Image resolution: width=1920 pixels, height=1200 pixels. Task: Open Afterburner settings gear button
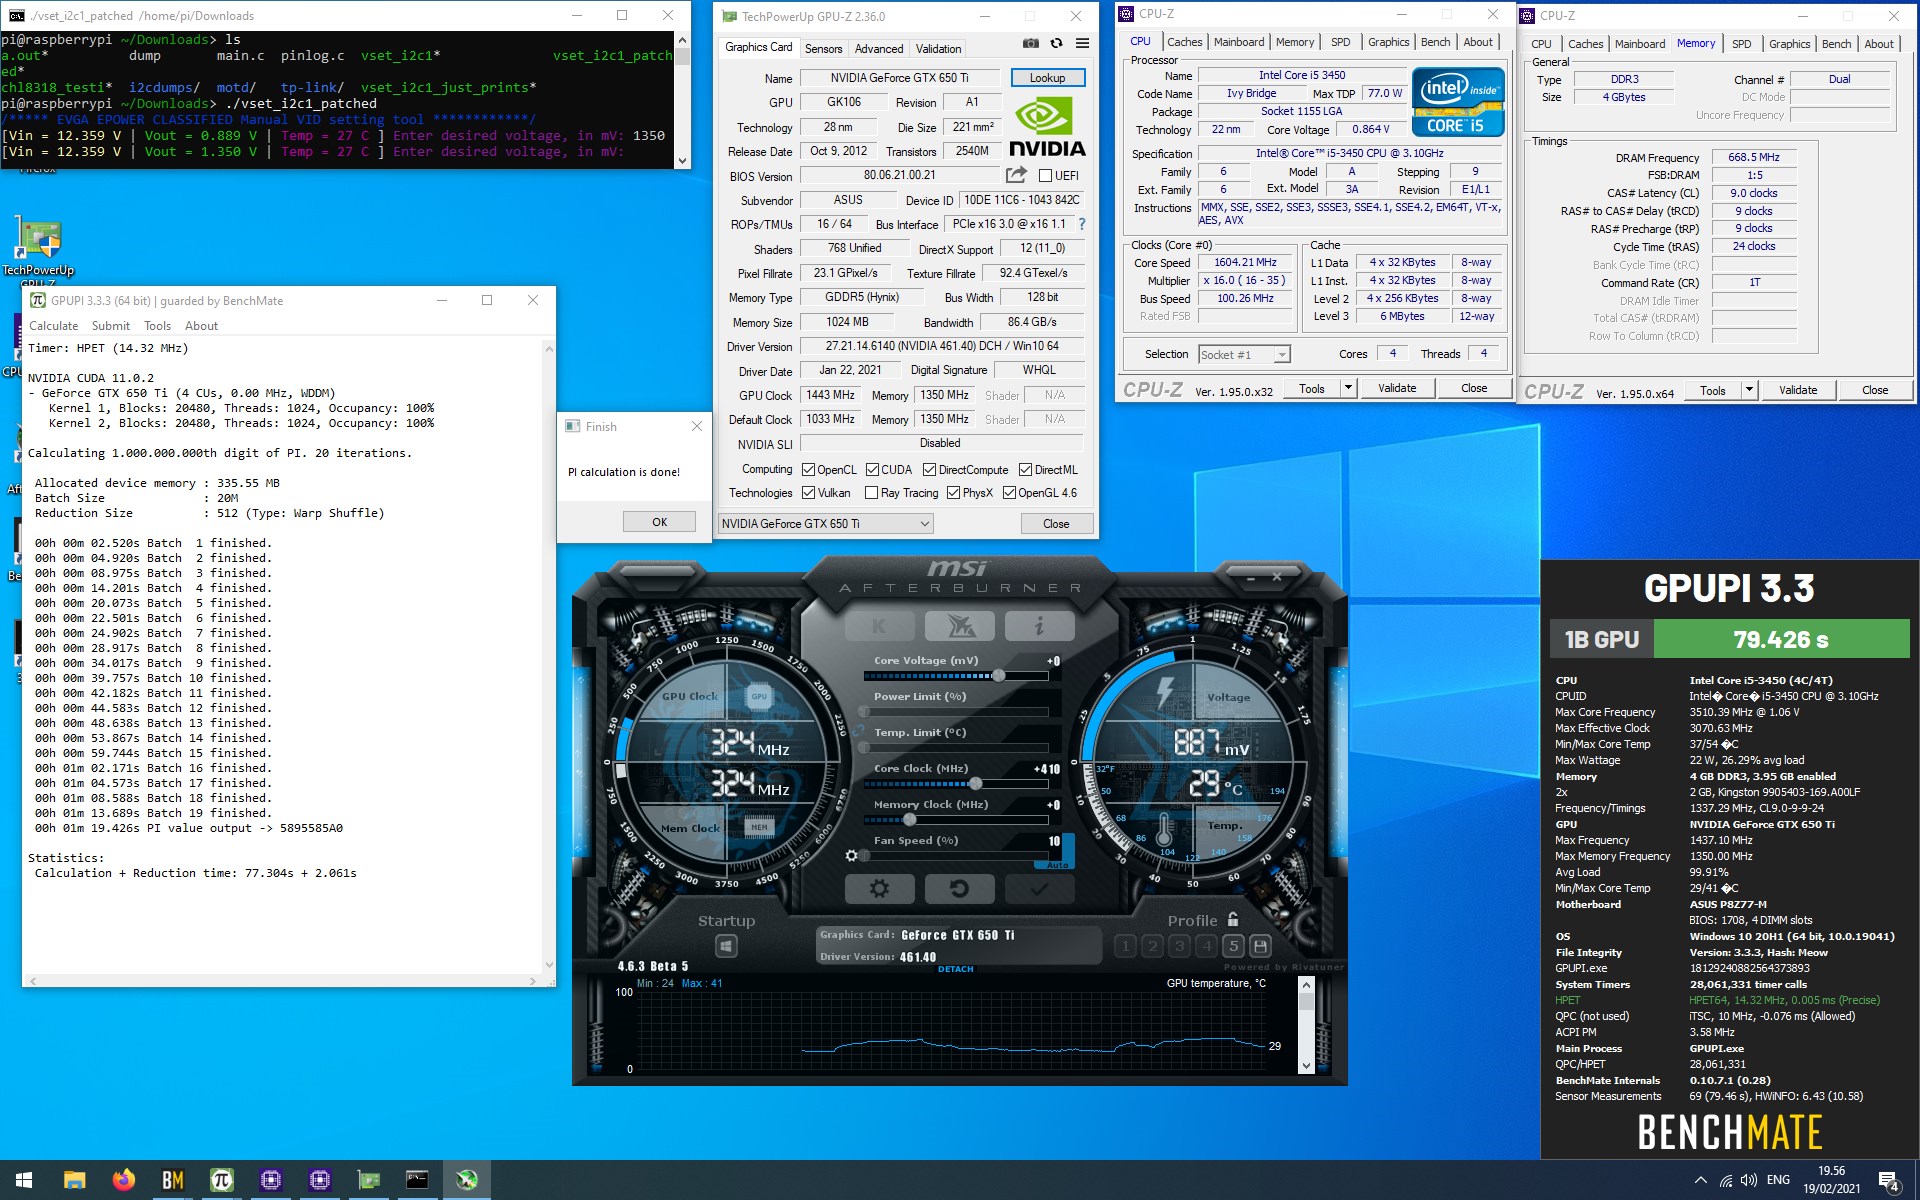pyautogui.click(x=879, y=888)
